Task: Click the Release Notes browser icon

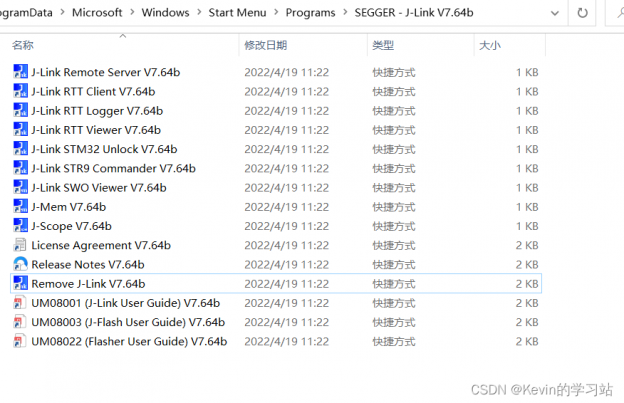Action: (x=21, y=265)
